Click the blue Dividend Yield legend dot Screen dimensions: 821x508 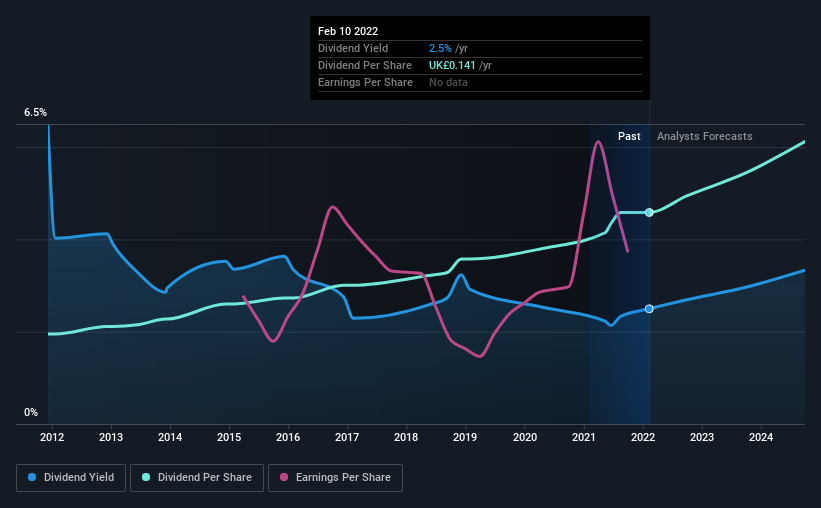click(32, 477)
